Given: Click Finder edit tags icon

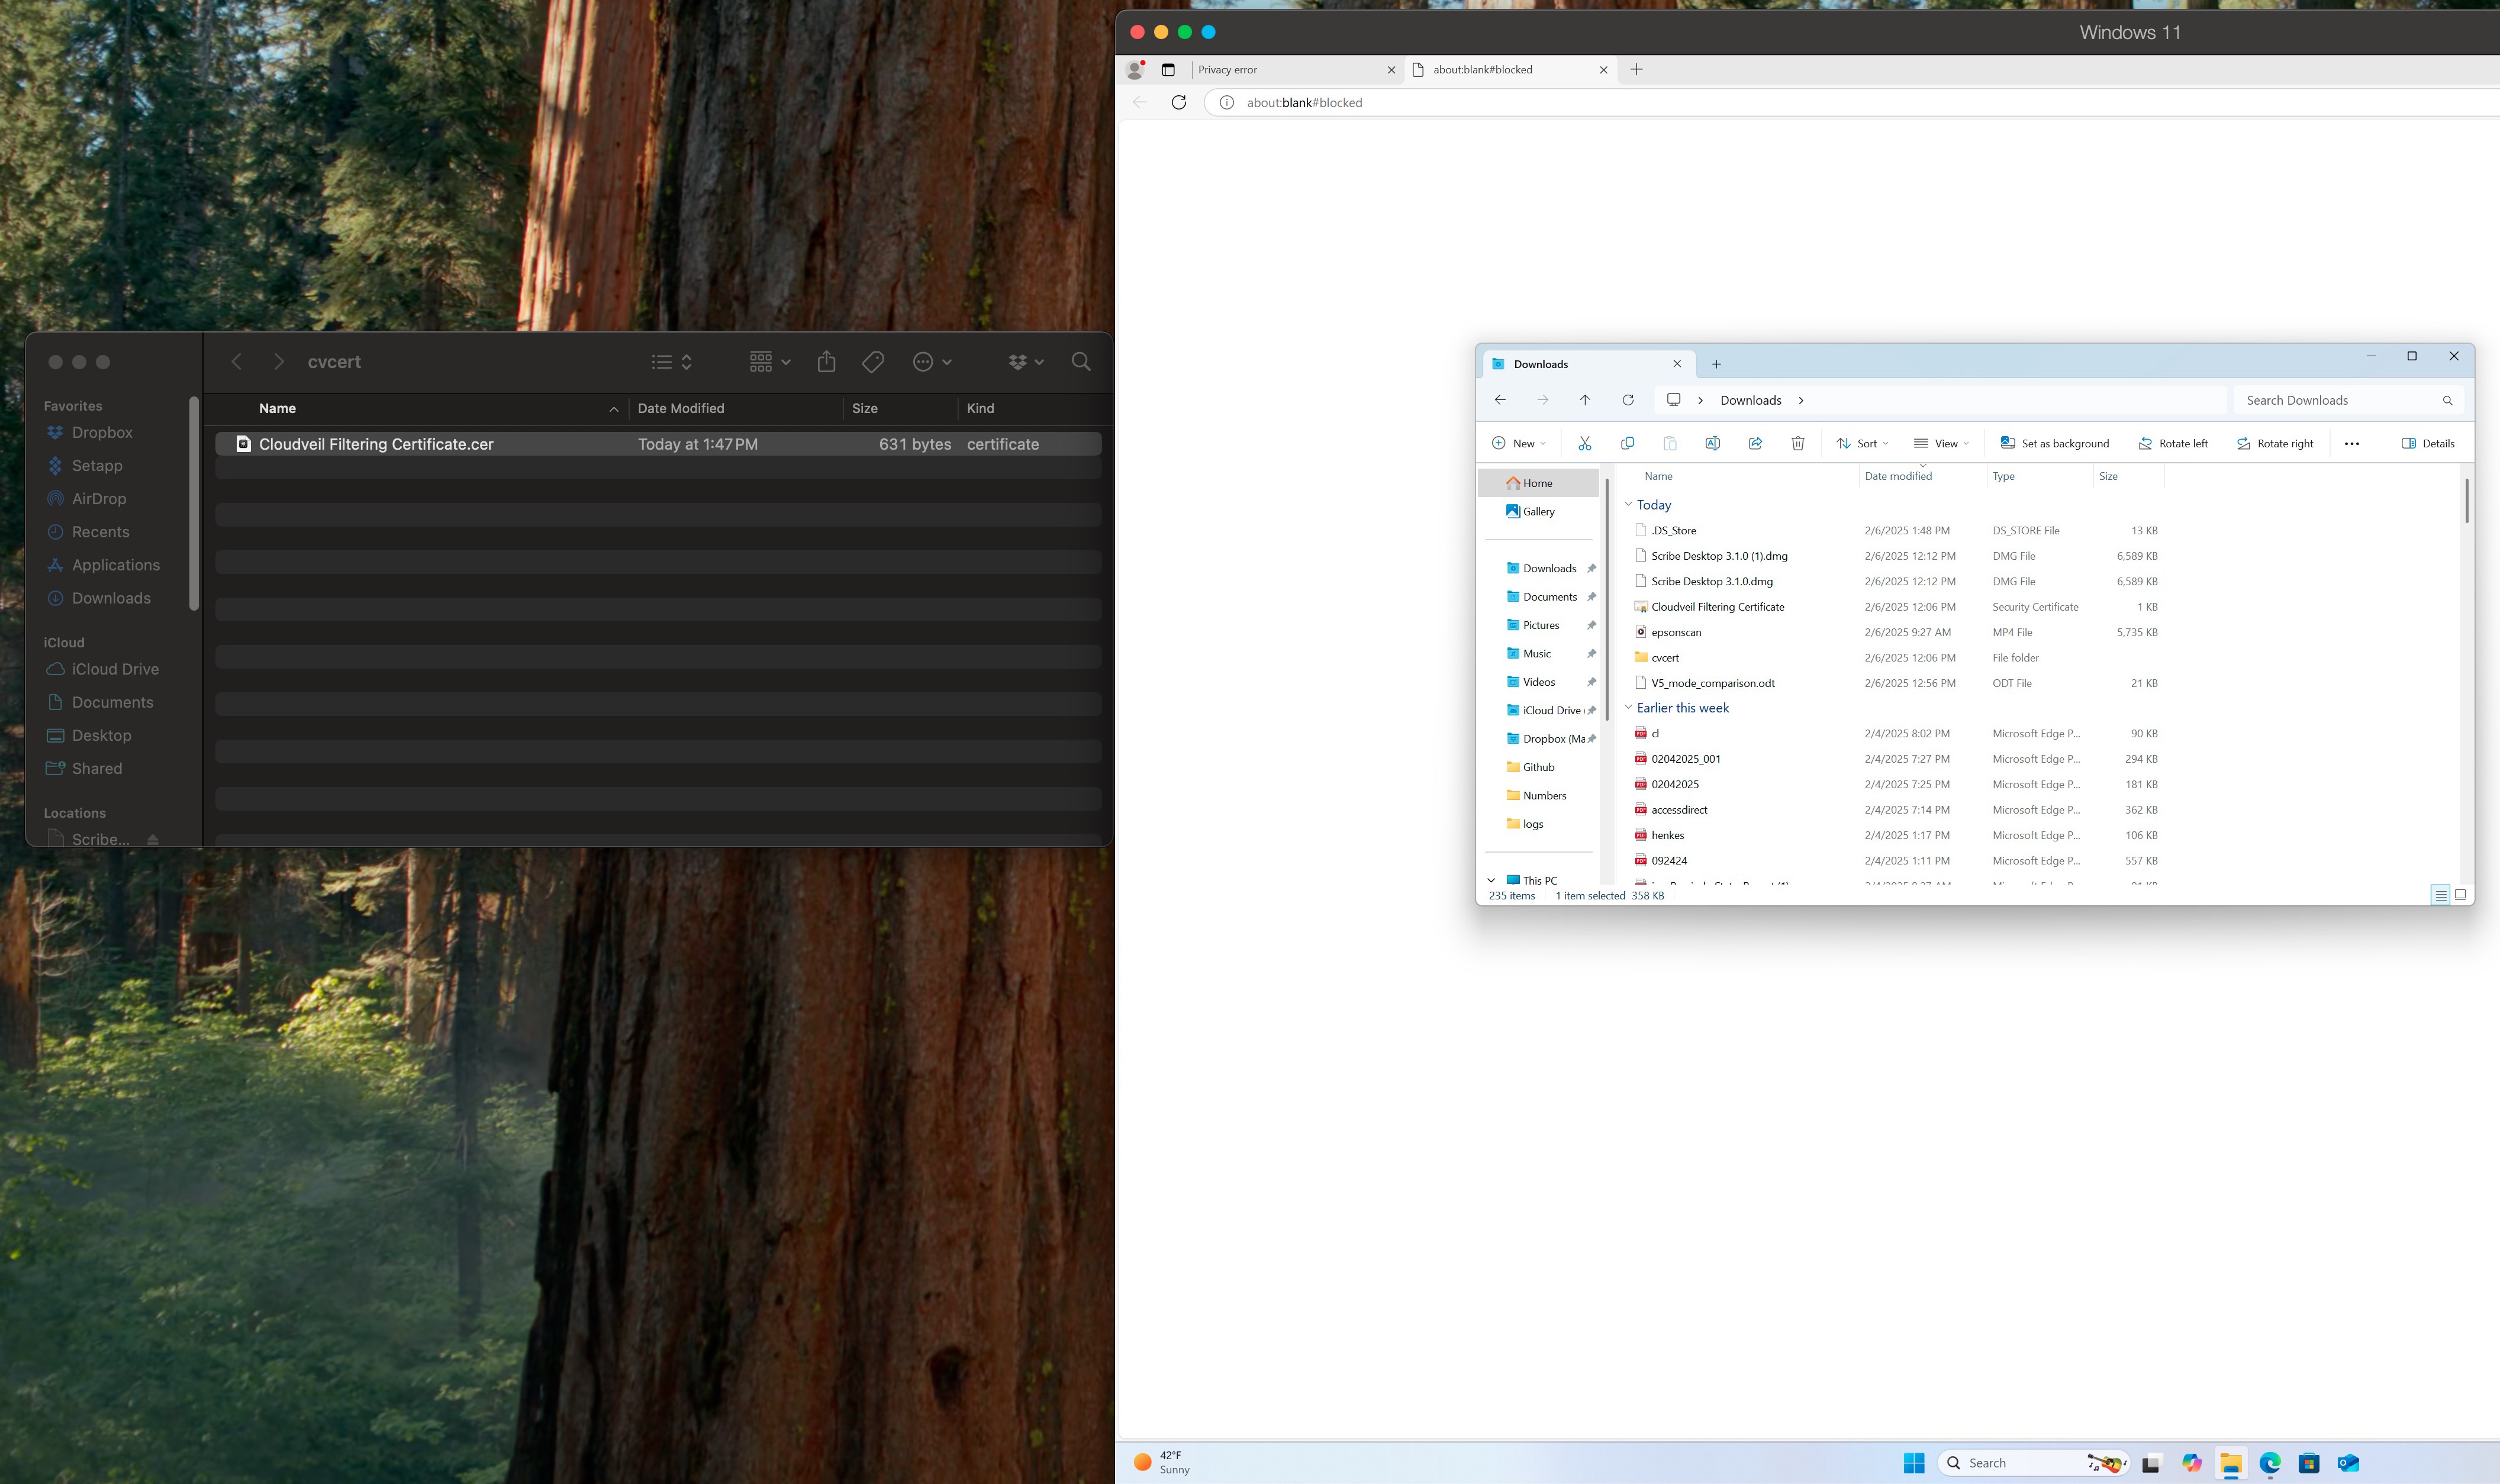Looking at the screenshot, I should pos(873,362).
